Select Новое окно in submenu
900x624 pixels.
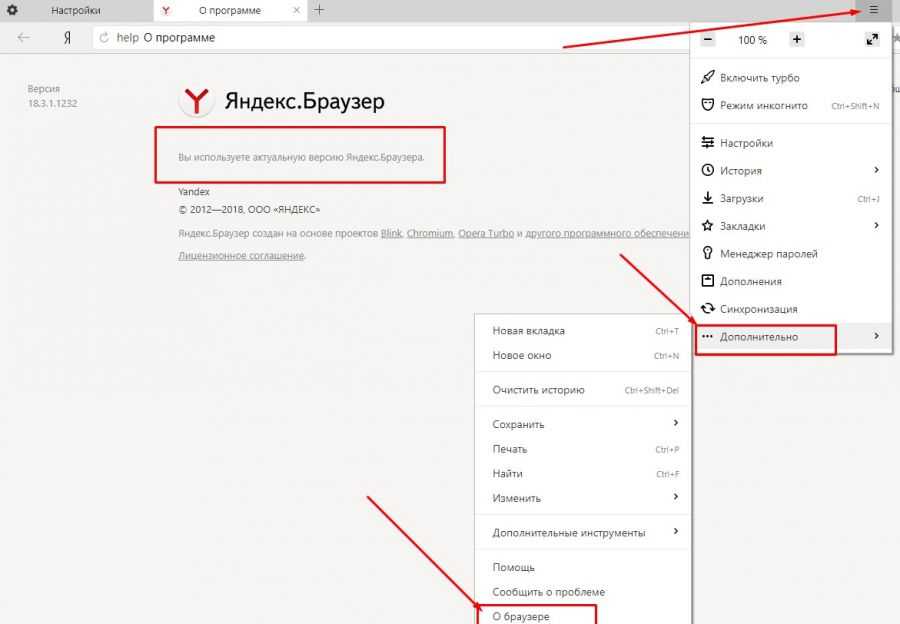click(x=584, y=356)
